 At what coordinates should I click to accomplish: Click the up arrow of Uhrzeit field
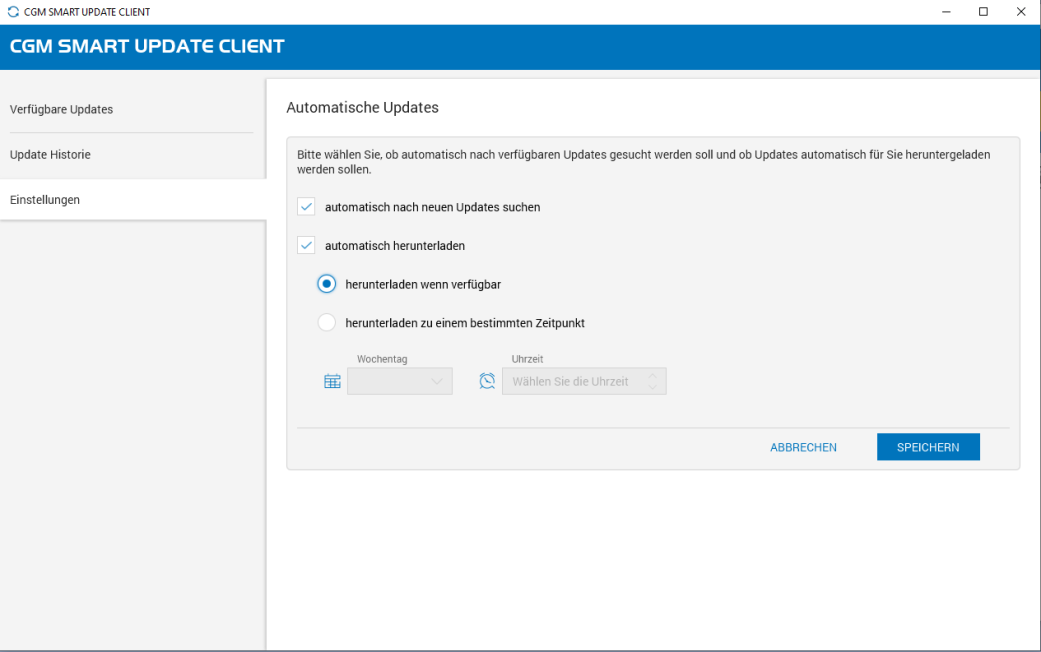coord(653,375)
